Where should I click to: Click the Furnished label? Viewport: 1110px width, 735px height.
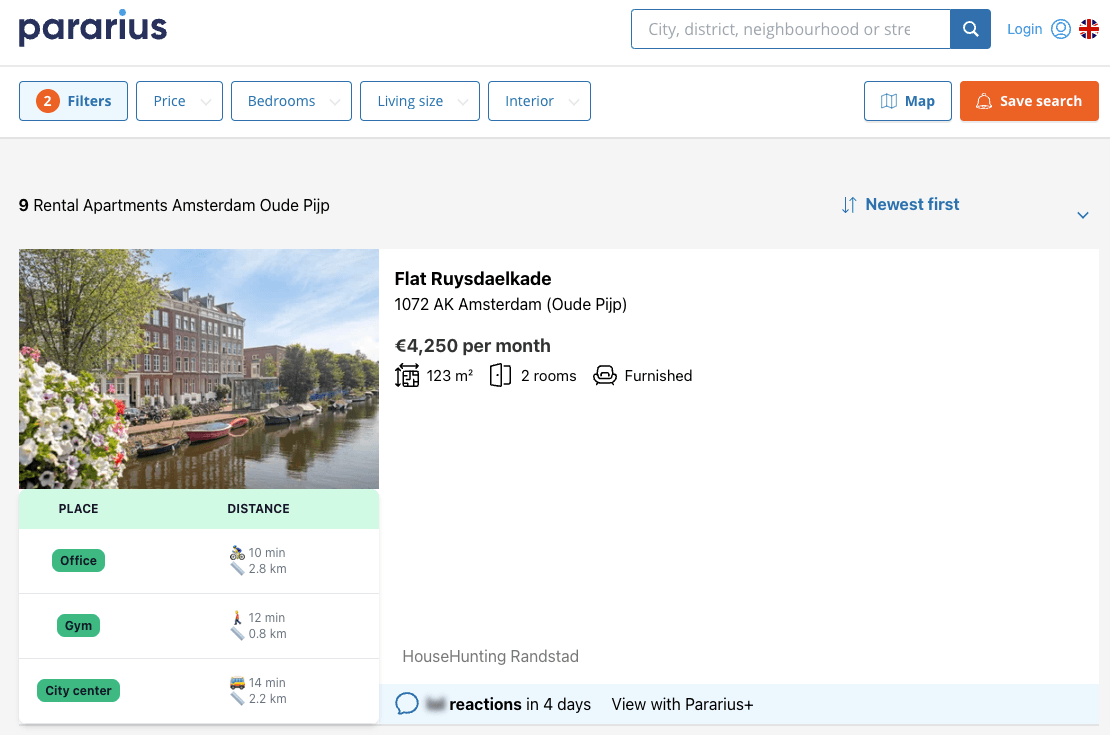[x=658, y=375]
